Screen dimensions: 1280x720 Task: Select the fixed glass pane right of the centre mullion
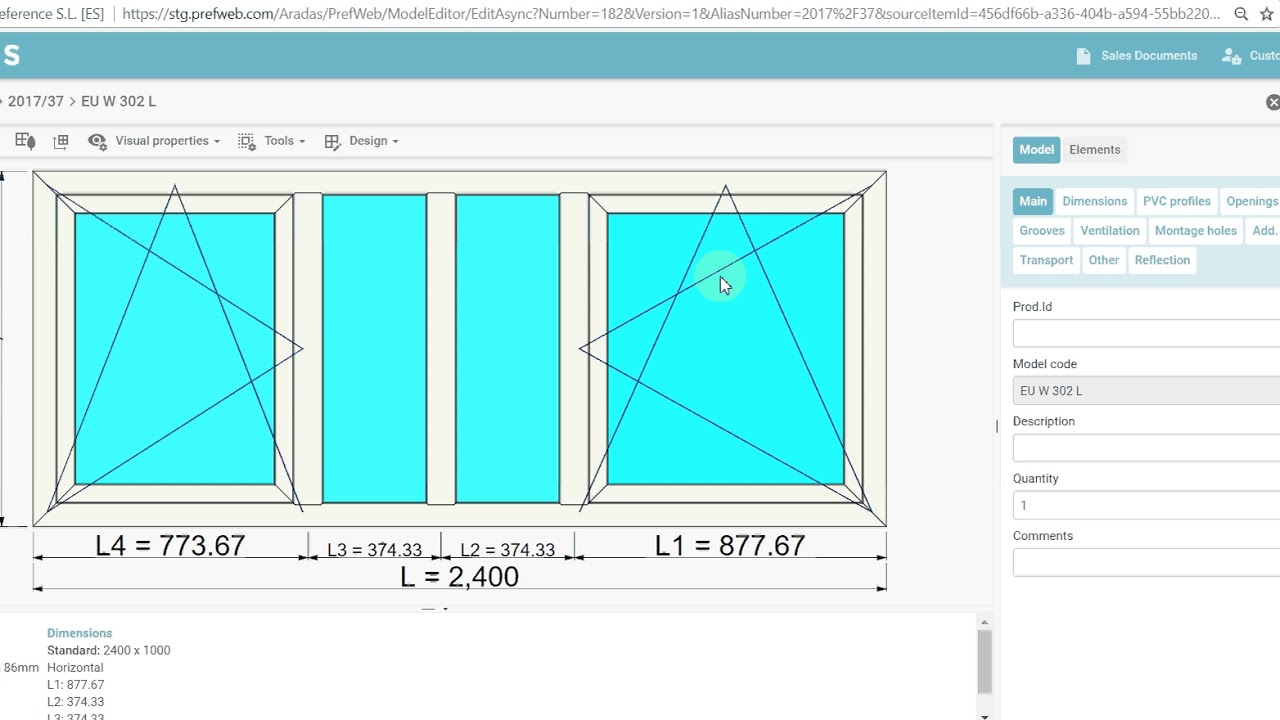pos(507,348)
